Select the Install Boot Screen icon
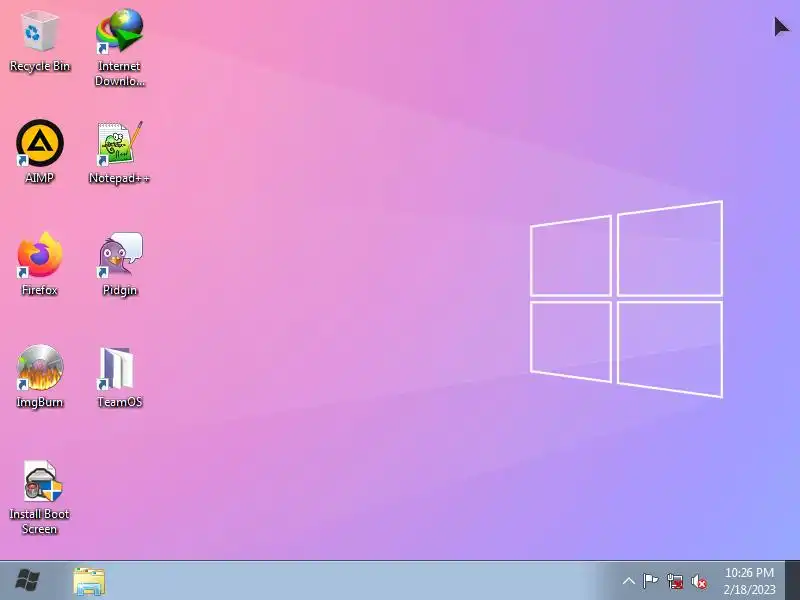 pos(40,497)
